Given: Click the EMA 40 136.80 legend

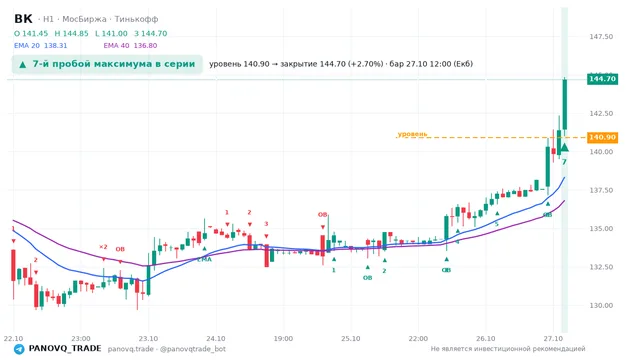Looking at the screenshot, I should pyautogui.click(x=130, y=46).
